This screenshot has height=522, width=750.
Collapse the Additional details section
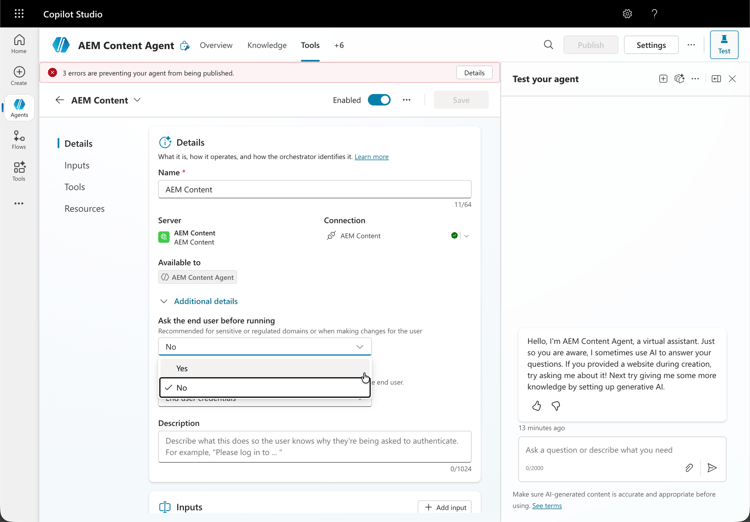199,301
